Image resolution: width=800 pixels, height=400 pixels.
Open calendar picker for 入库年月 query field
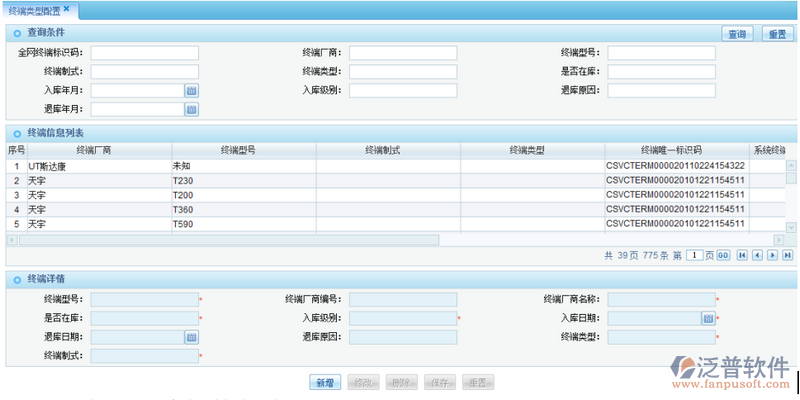[x=192, y=90]
